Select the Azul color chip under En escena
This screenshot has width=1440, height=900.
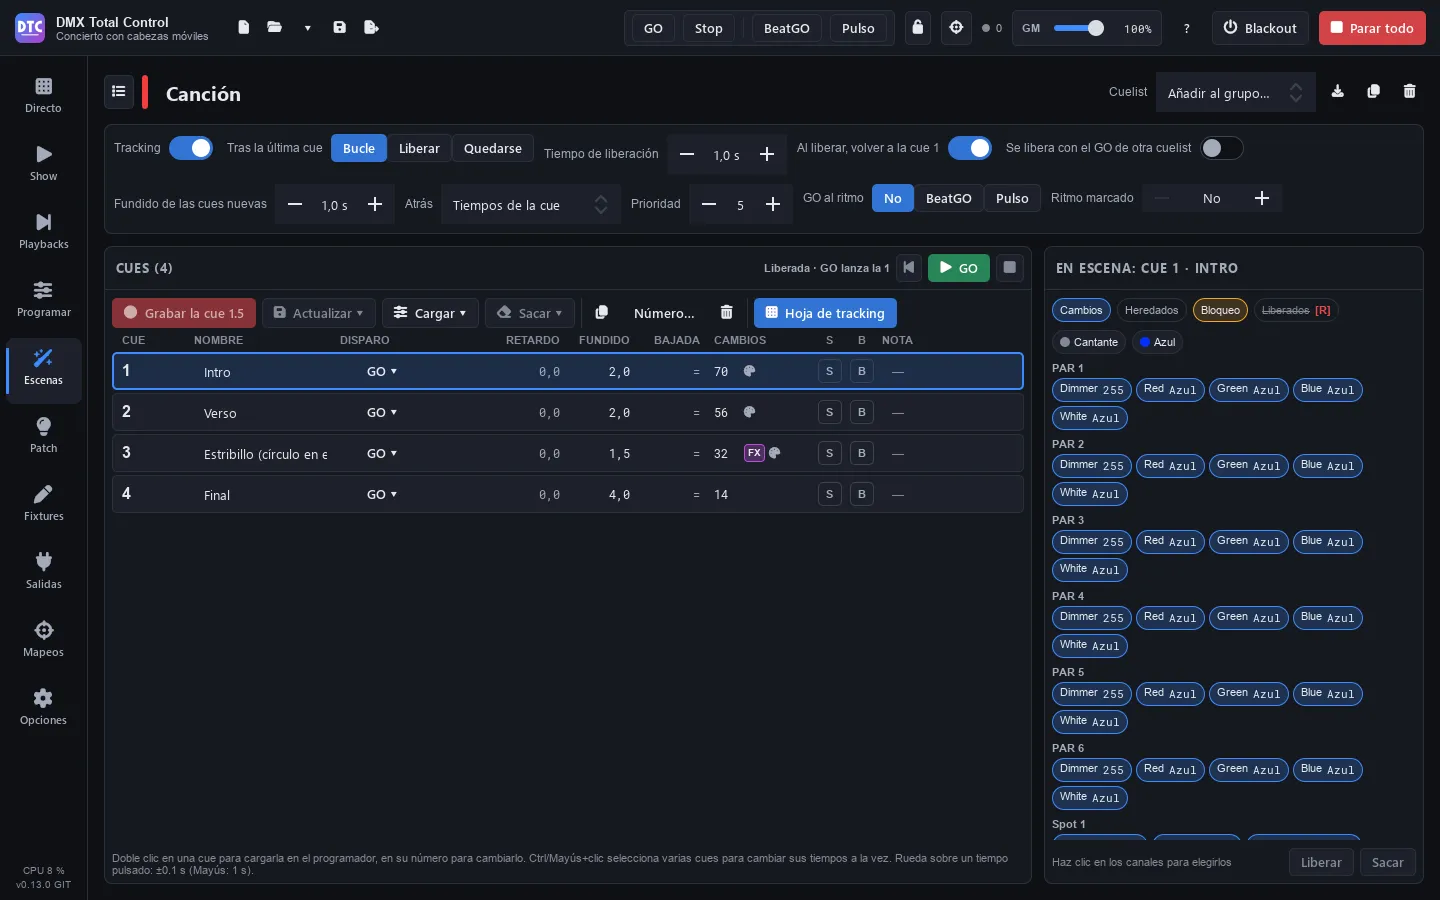pyautogui.click(x=1158, y=342)
